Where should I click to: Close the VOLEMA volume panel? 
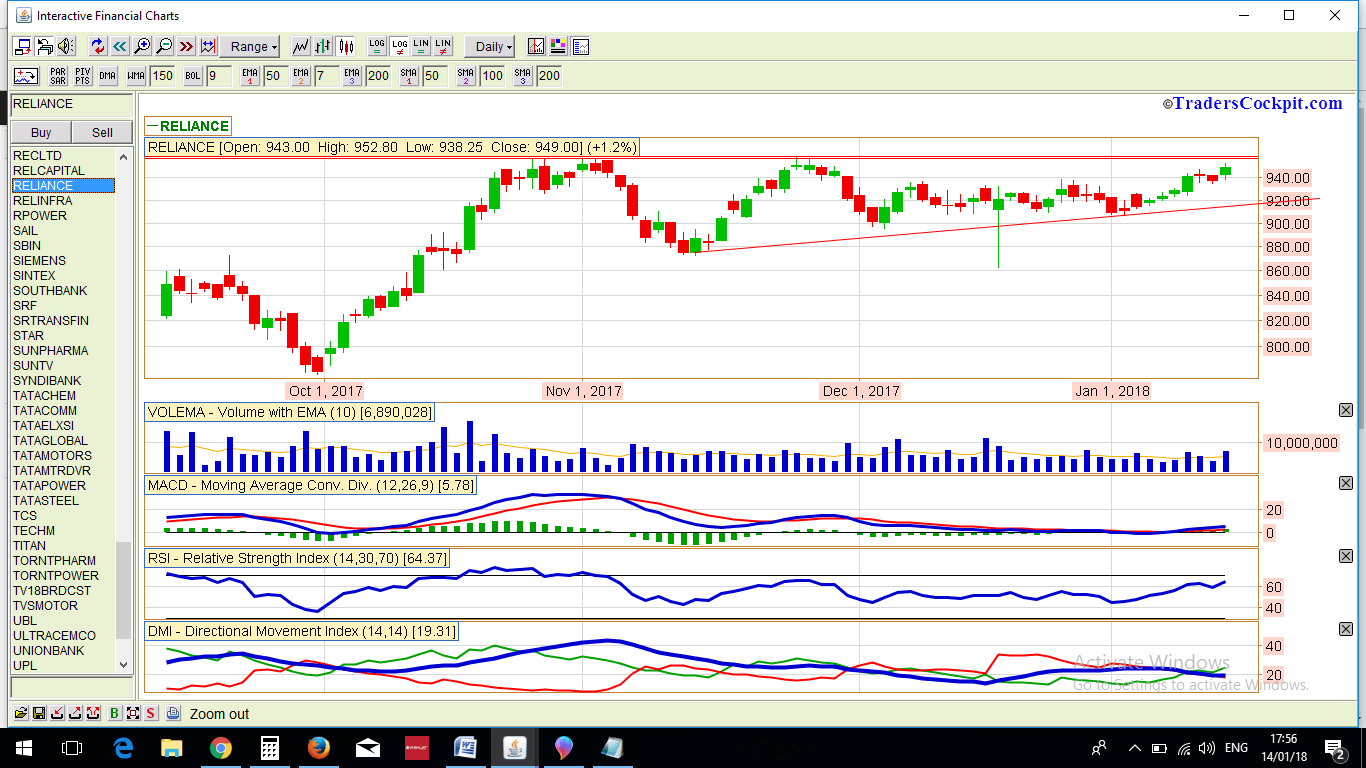(x=1345, y=410)
